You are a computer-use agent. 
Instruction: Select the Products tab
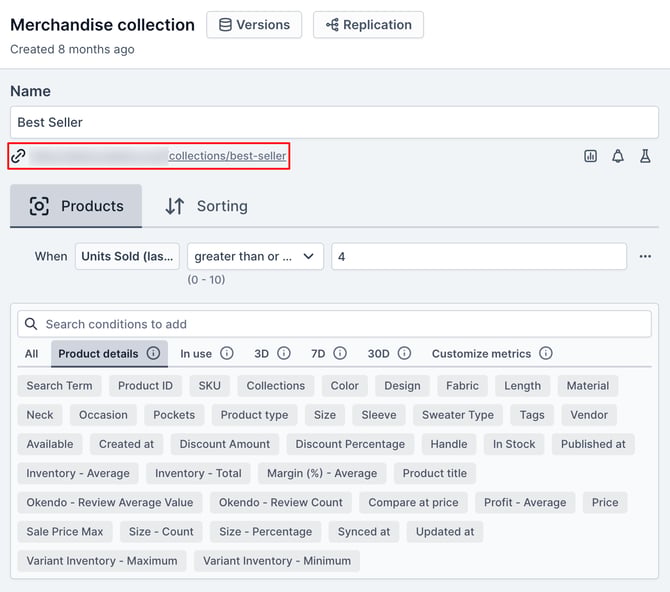(76, 206)
